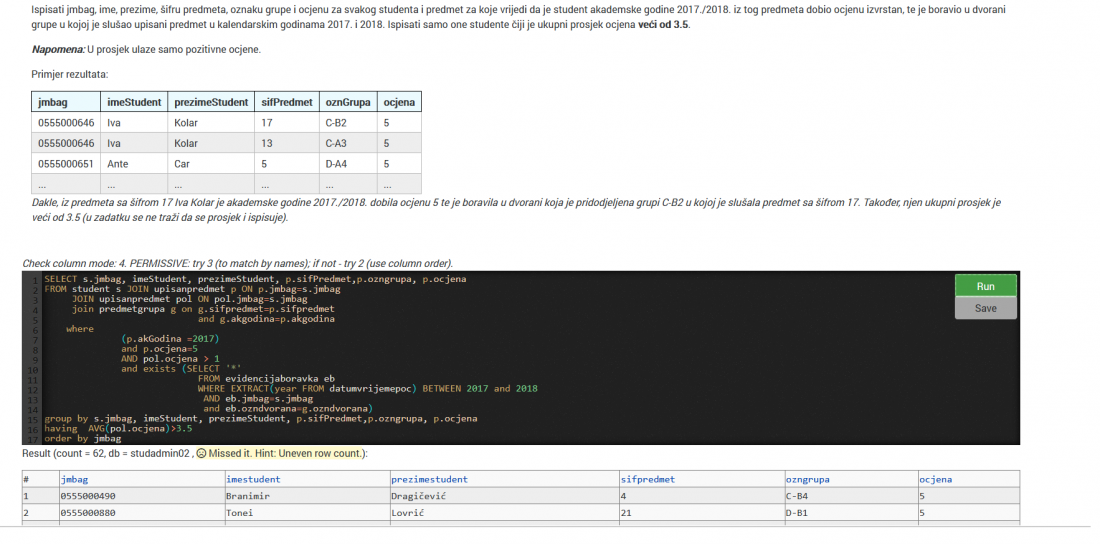
Task: Select result cell C-B4
Action: click(850, 496)
